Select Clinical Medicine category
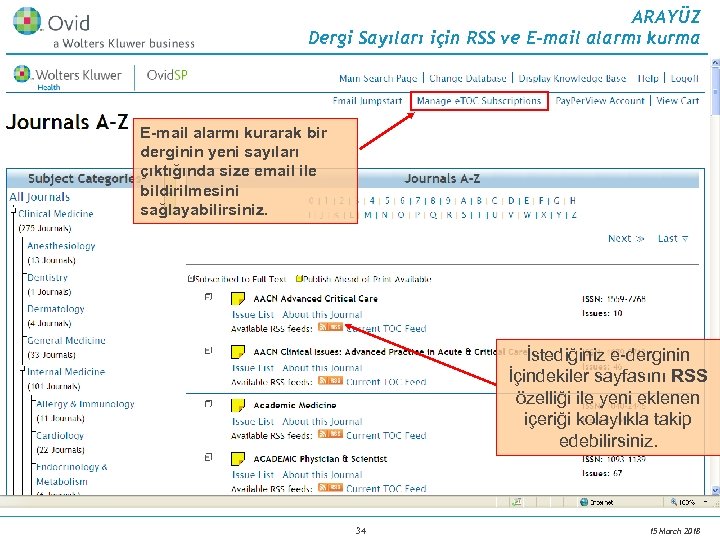720x540 pixels. click(x=56, y=214)
